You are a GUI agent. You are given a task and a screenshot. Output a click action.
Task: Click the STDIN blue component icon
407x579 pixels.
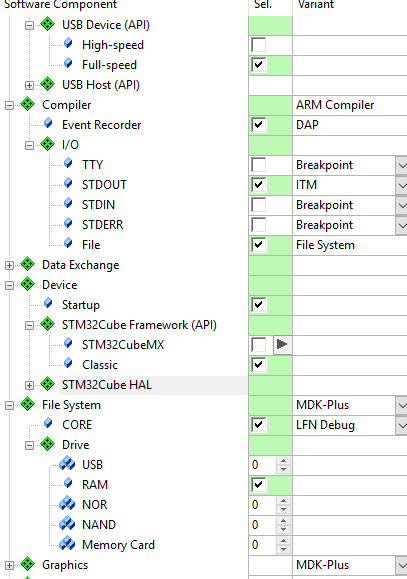(x=68, y=203)
